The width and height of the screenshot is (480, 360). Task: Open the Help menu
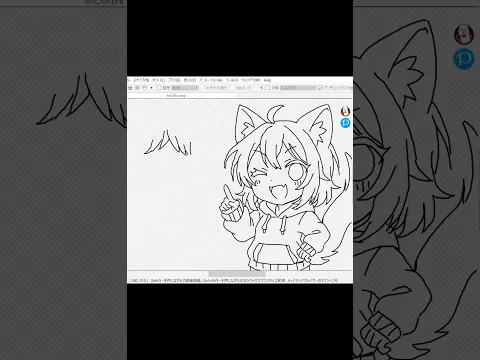click(267, 80)
